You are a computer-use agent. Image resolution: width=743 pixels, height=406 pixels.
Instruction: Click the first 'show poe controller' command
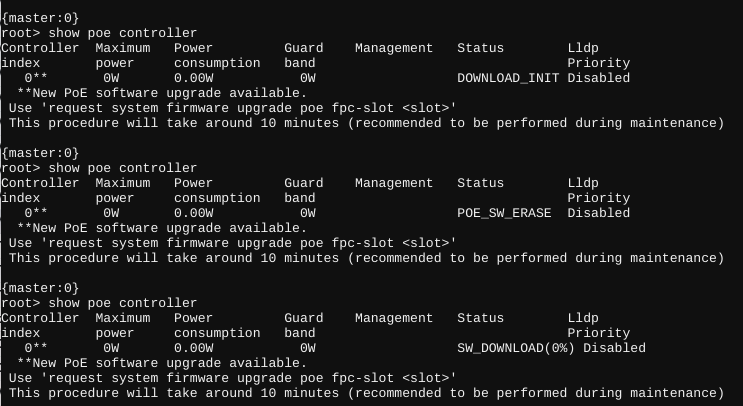[123, 33]
